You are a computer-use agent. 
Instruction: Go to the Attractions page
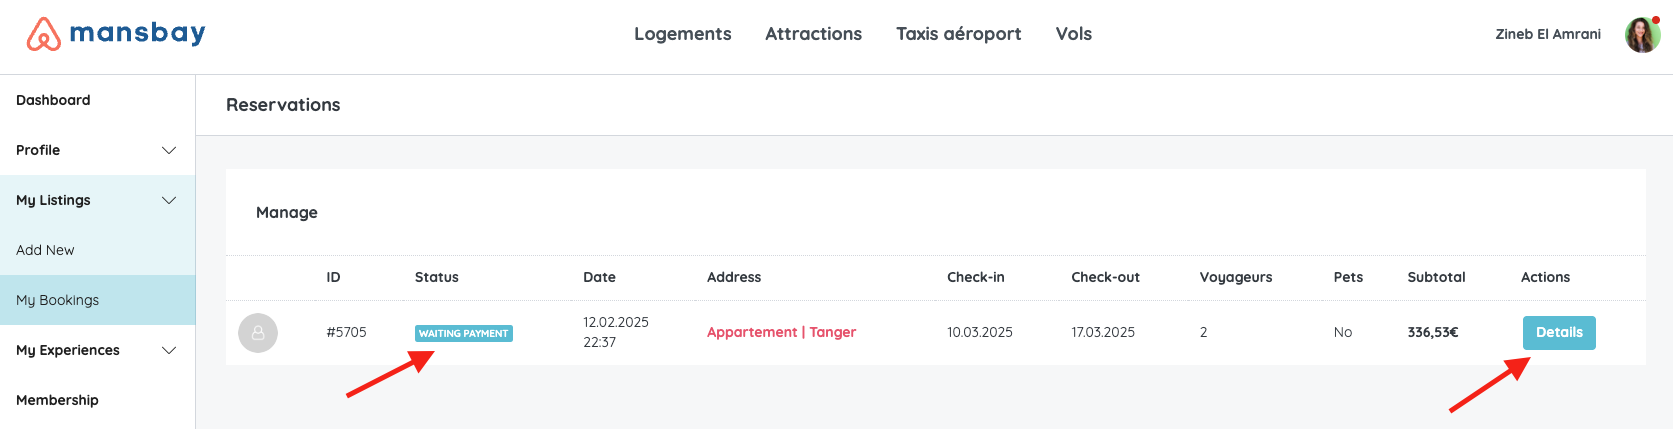813,34
